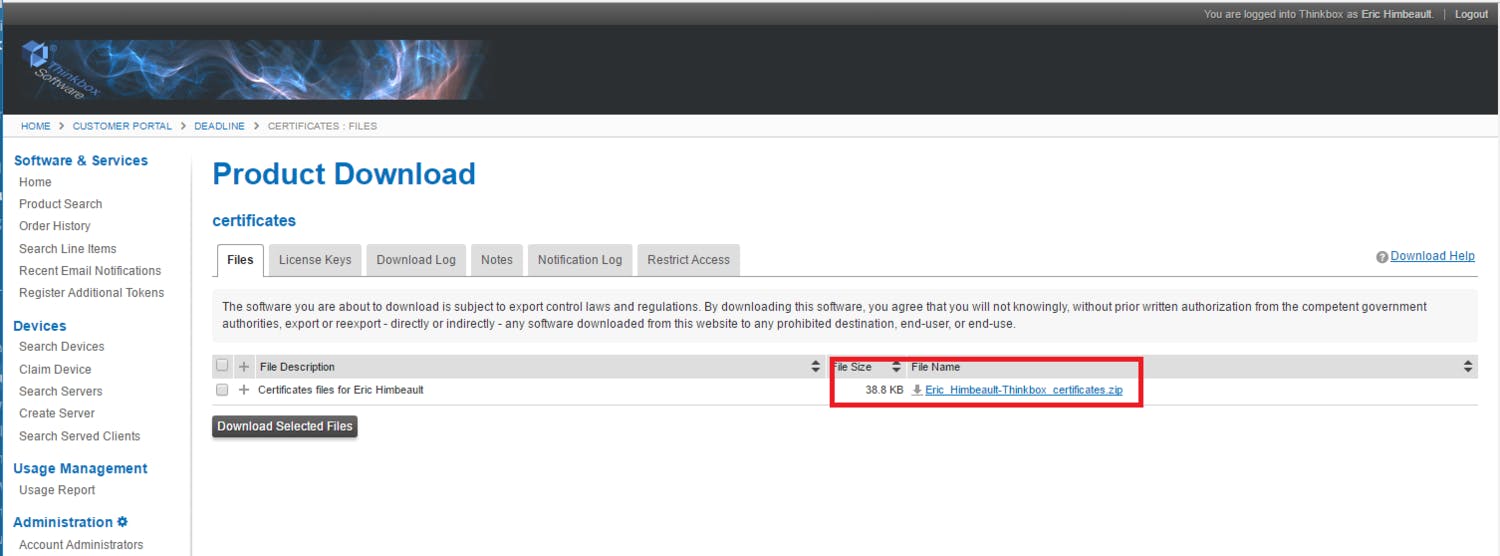Open Search Served Clients in the sidebar

[80, 436]
